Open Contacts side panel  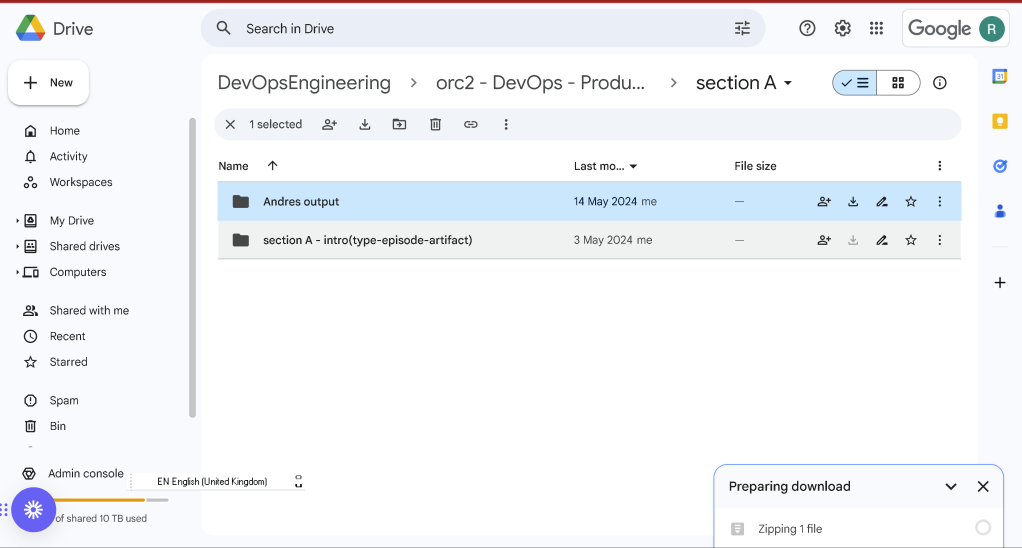[999, 211]
